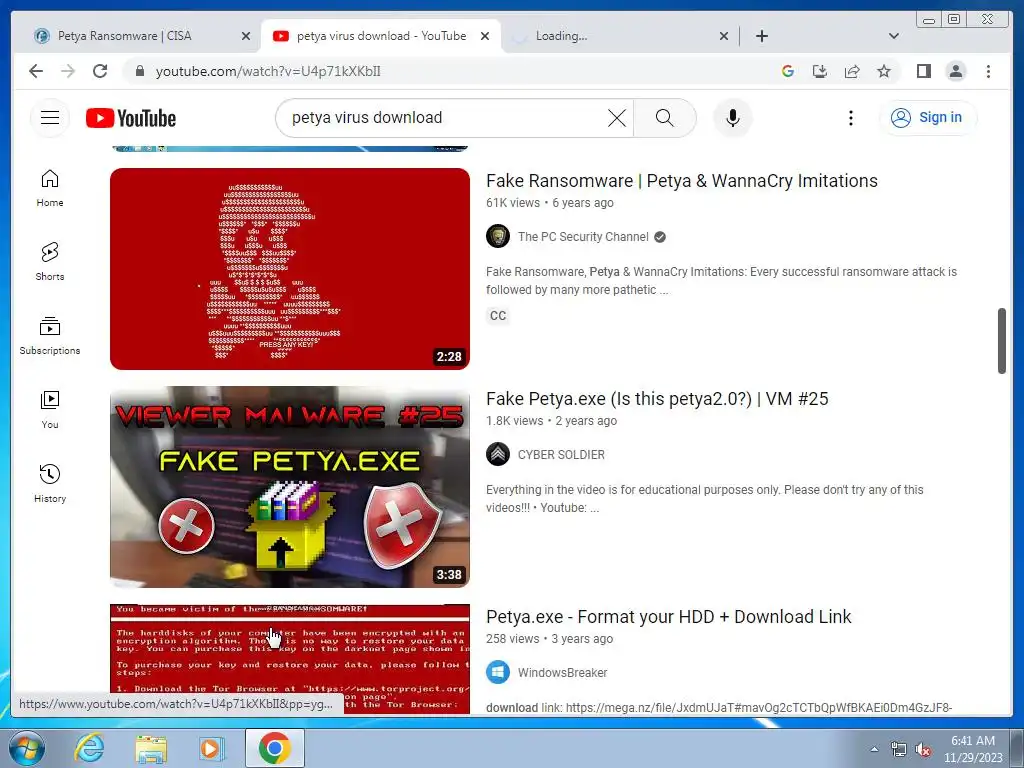Click the magnifier search button
Screen dimensions: 1024x768
(x=664, y=118)
